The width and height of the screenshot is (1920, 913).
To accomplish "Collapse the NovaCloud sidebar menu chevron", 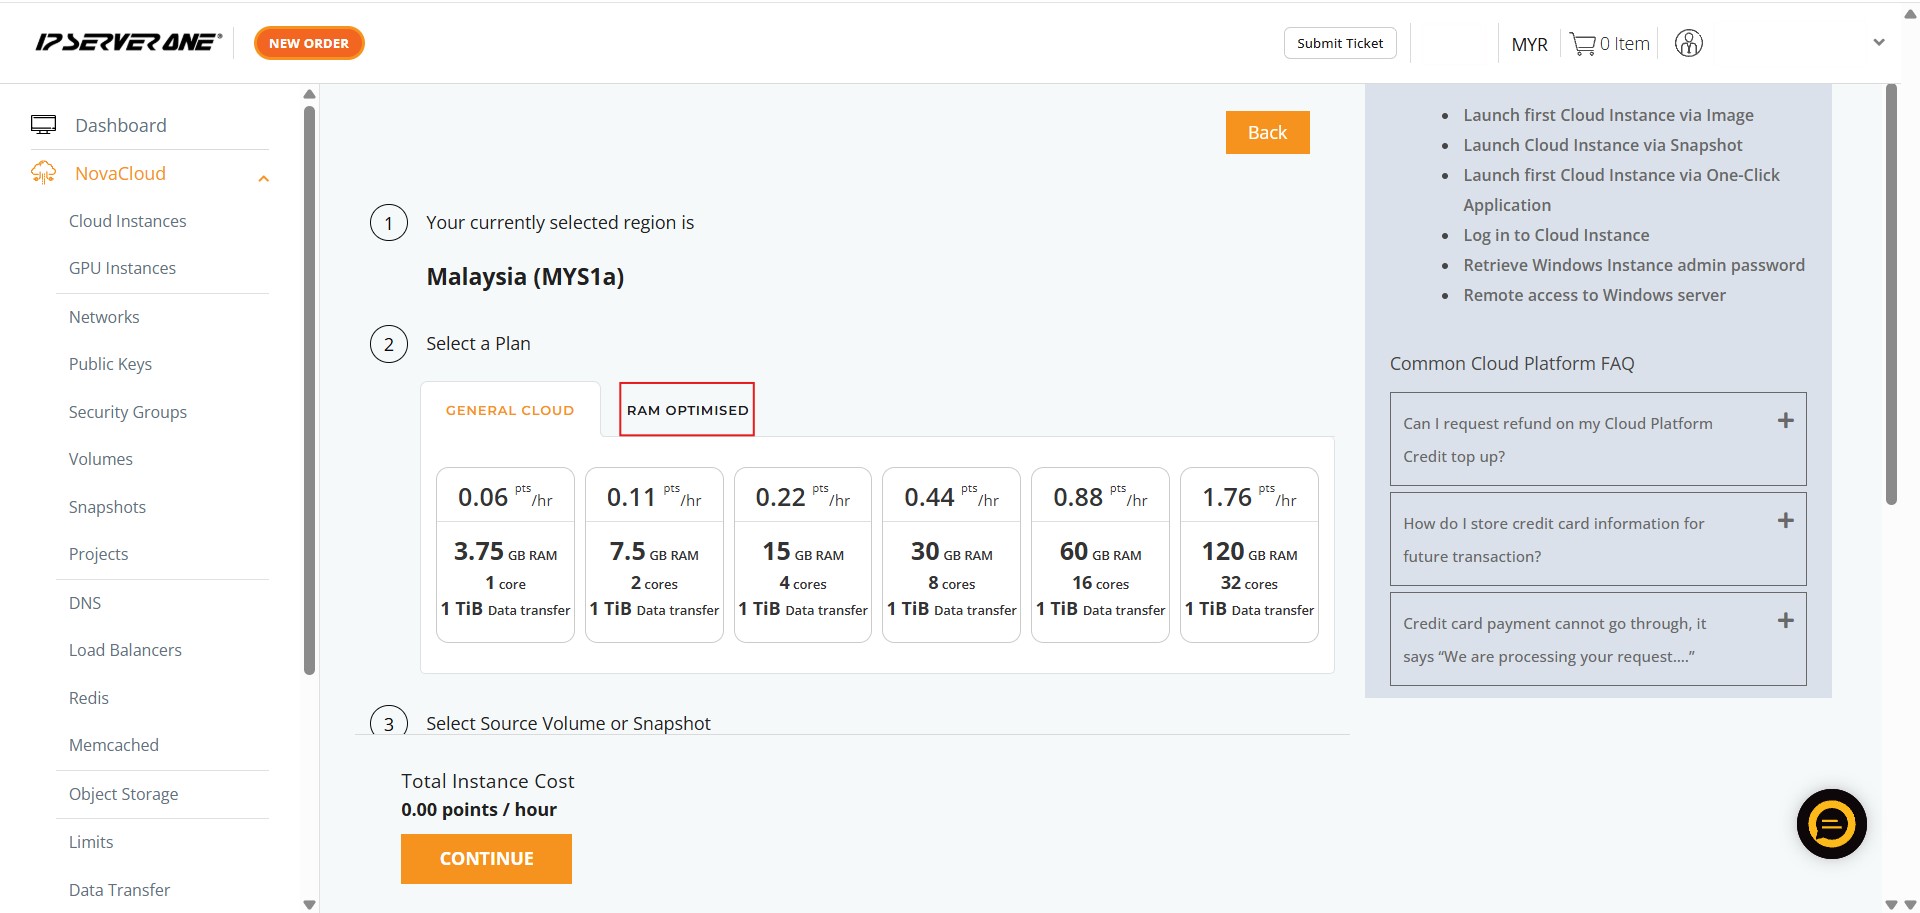I will click(264, 179).
